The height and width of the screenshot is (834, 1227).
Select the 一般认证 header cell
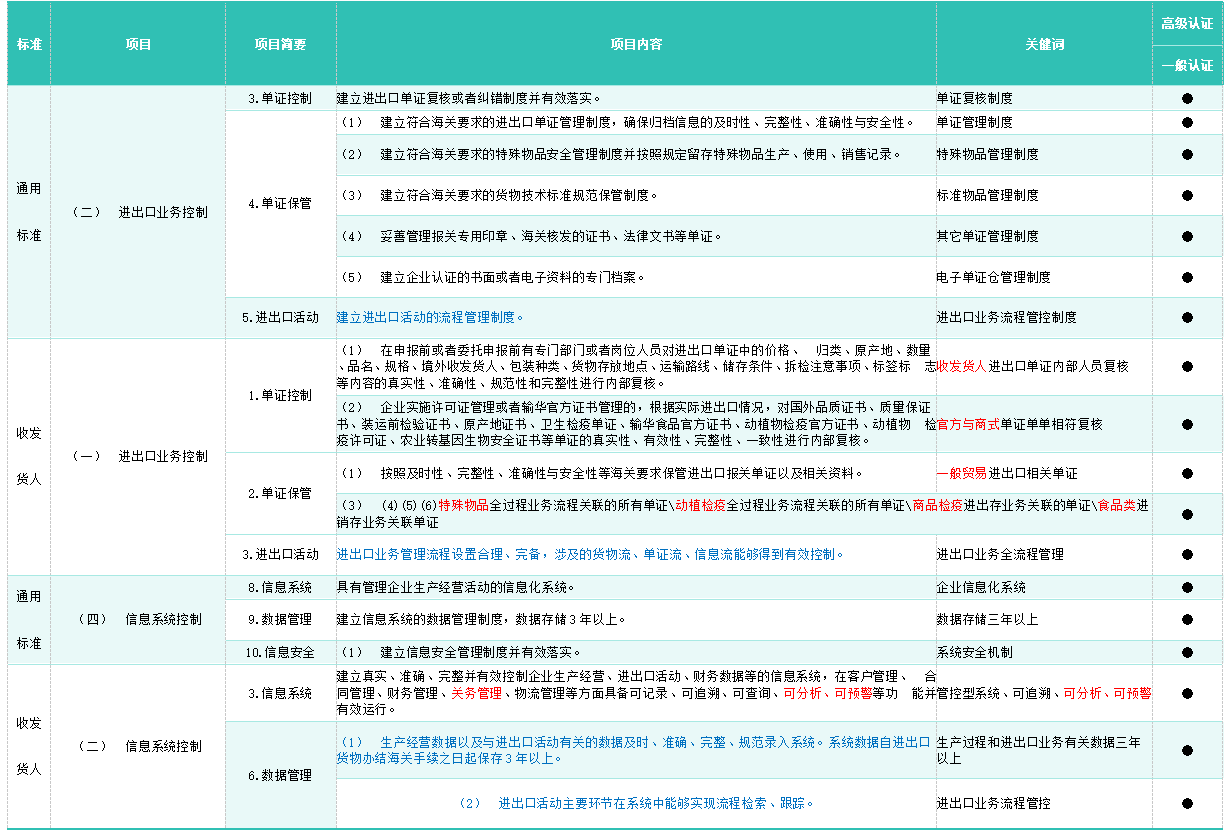coord(1187,66)
